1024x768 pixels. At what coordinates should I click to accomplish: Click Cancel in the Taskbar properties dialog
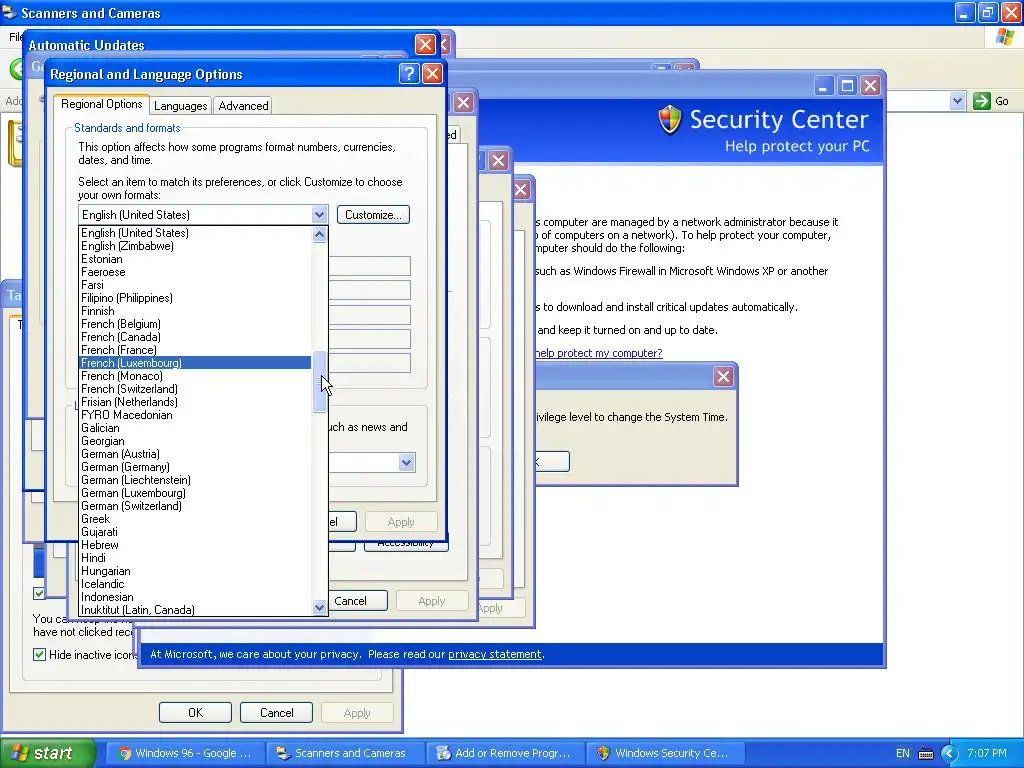[276, 712]
